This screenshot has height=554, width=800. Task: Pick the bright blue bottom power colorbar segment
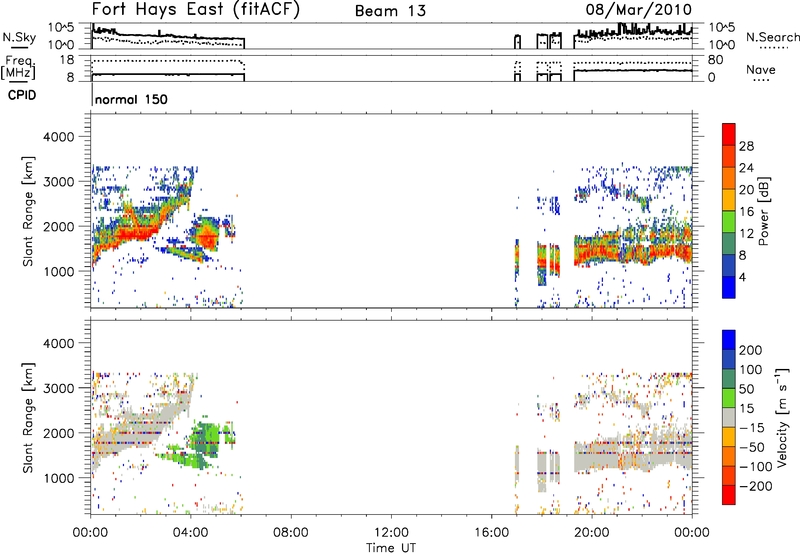[729, 287]
